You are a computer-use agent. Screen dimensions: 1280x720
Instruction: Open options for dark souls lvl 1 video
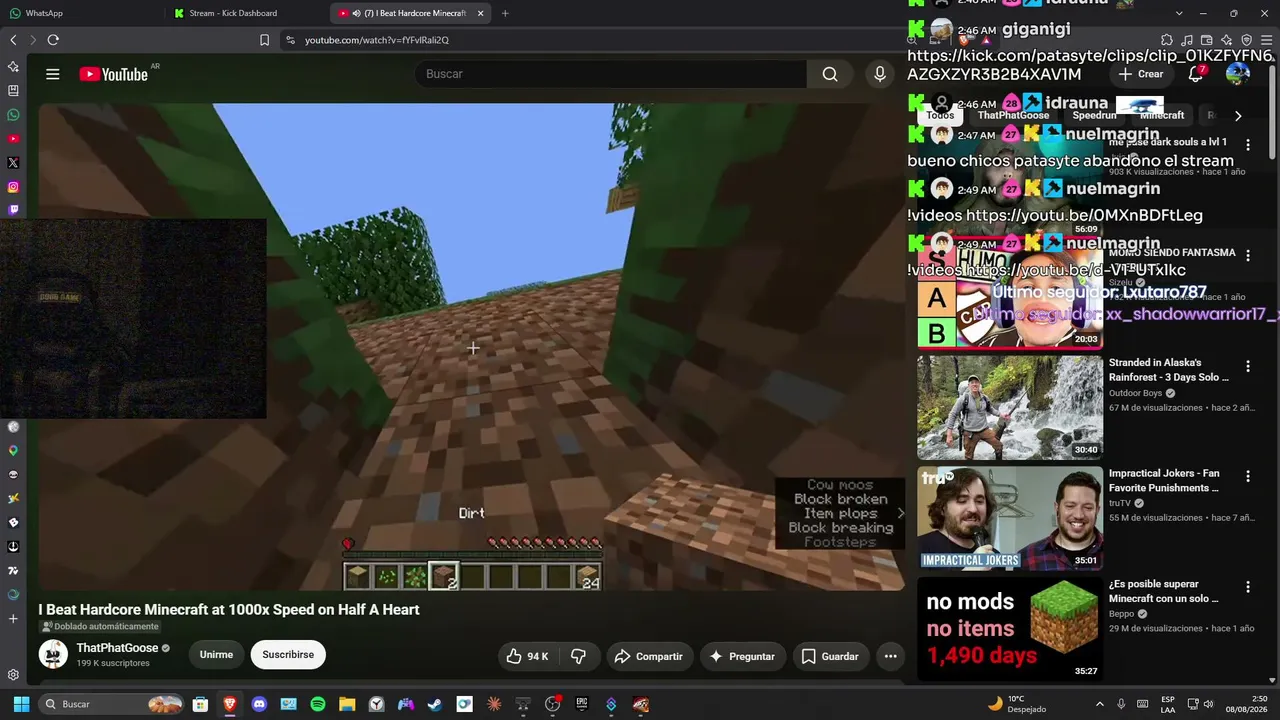pos(1248,145)
